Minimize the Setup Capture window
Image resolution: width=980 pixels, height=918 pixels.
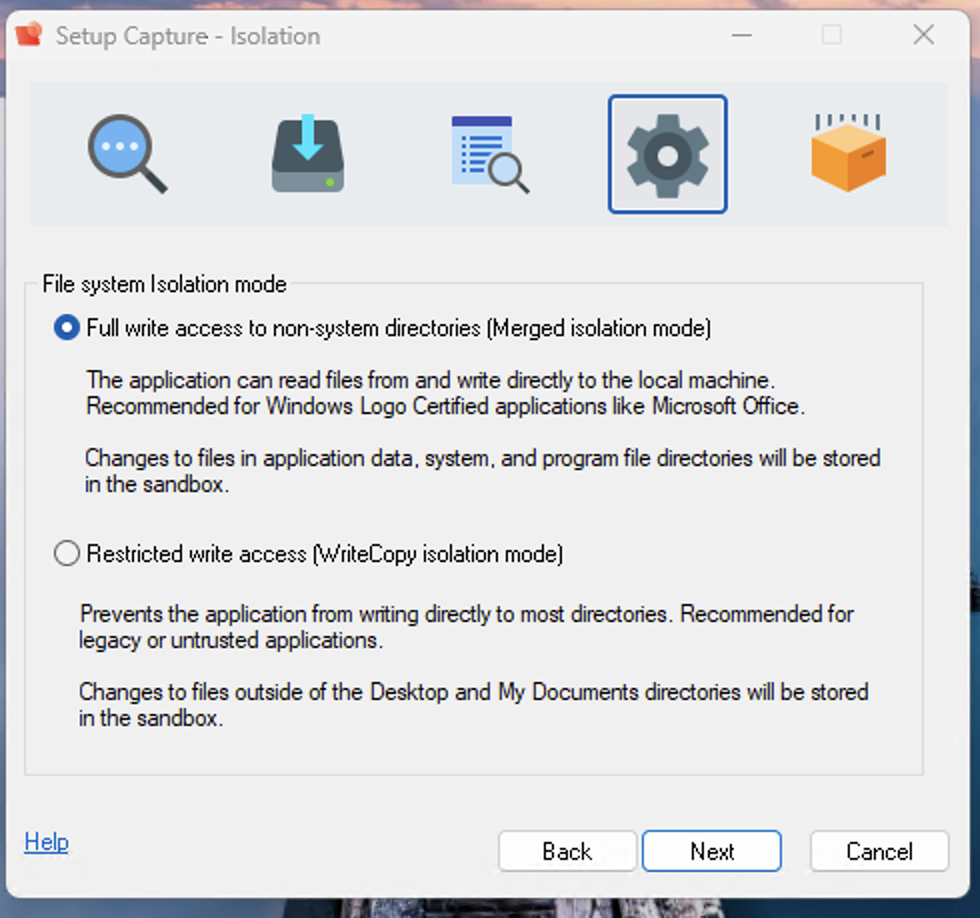[741, 35]
